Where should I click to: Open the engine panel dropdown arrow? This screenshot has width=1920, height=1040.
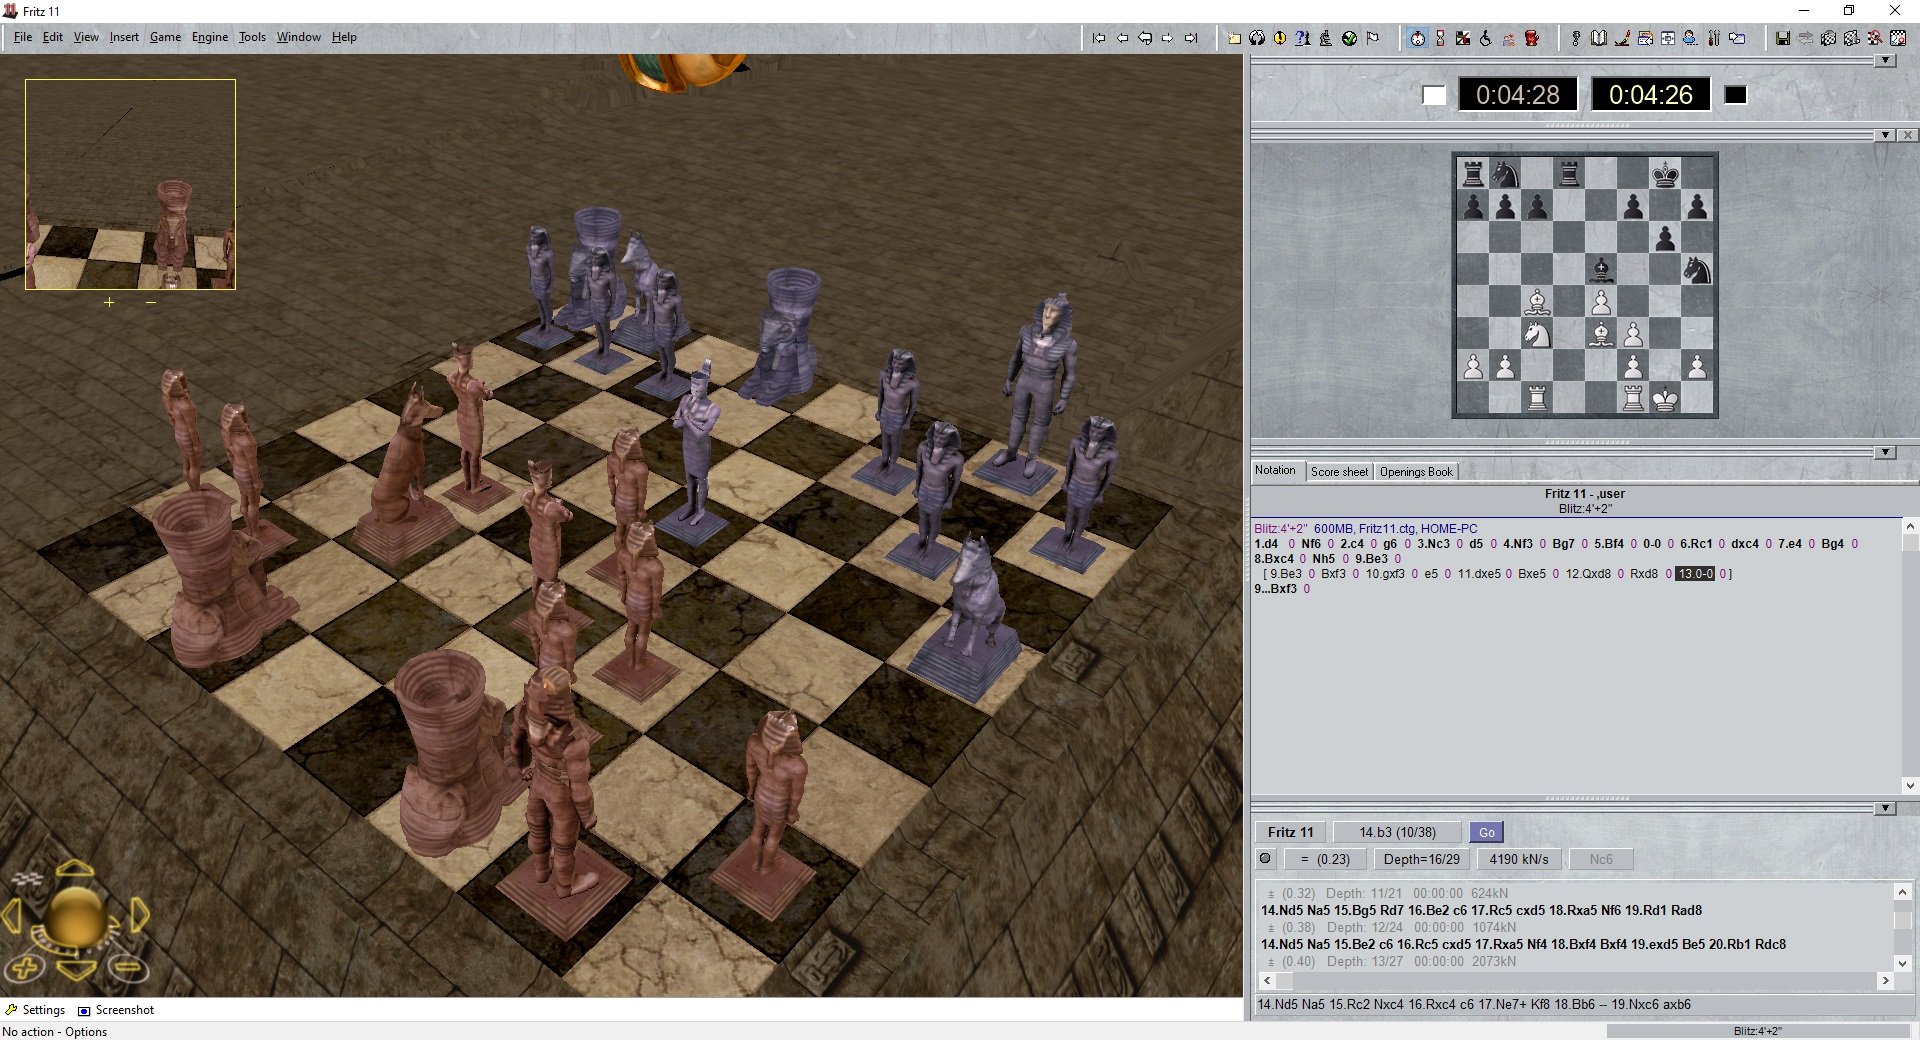coord(1885,808)
